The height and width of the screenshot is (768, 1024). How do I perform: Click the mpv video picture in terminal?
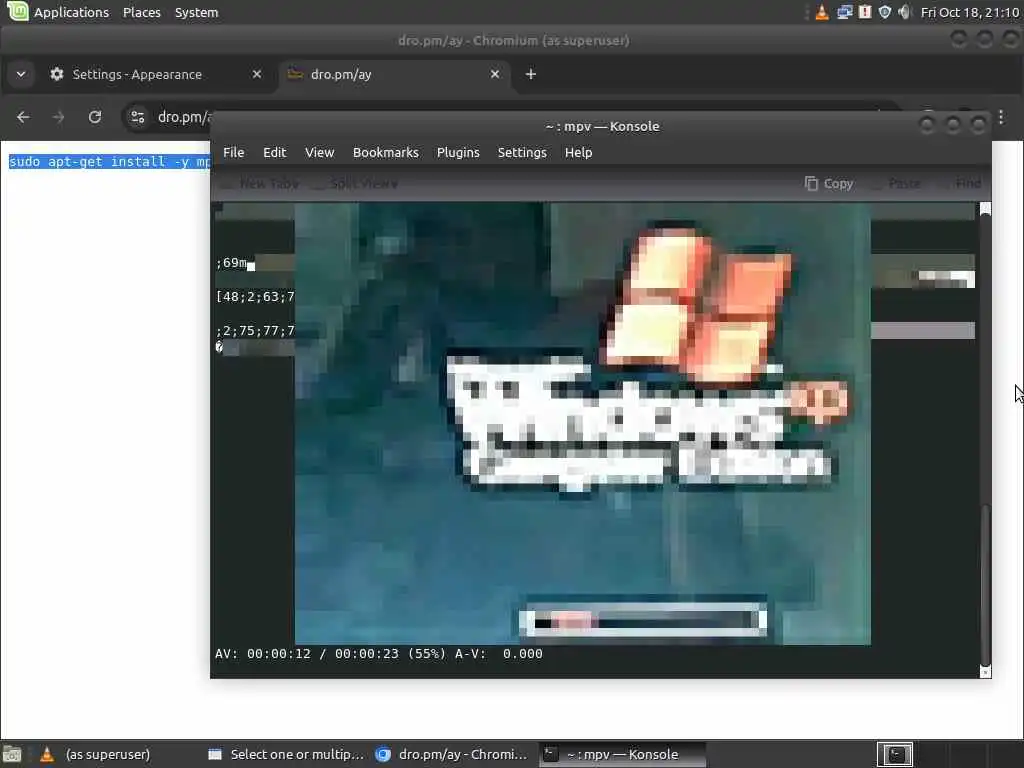pos(583,423)
